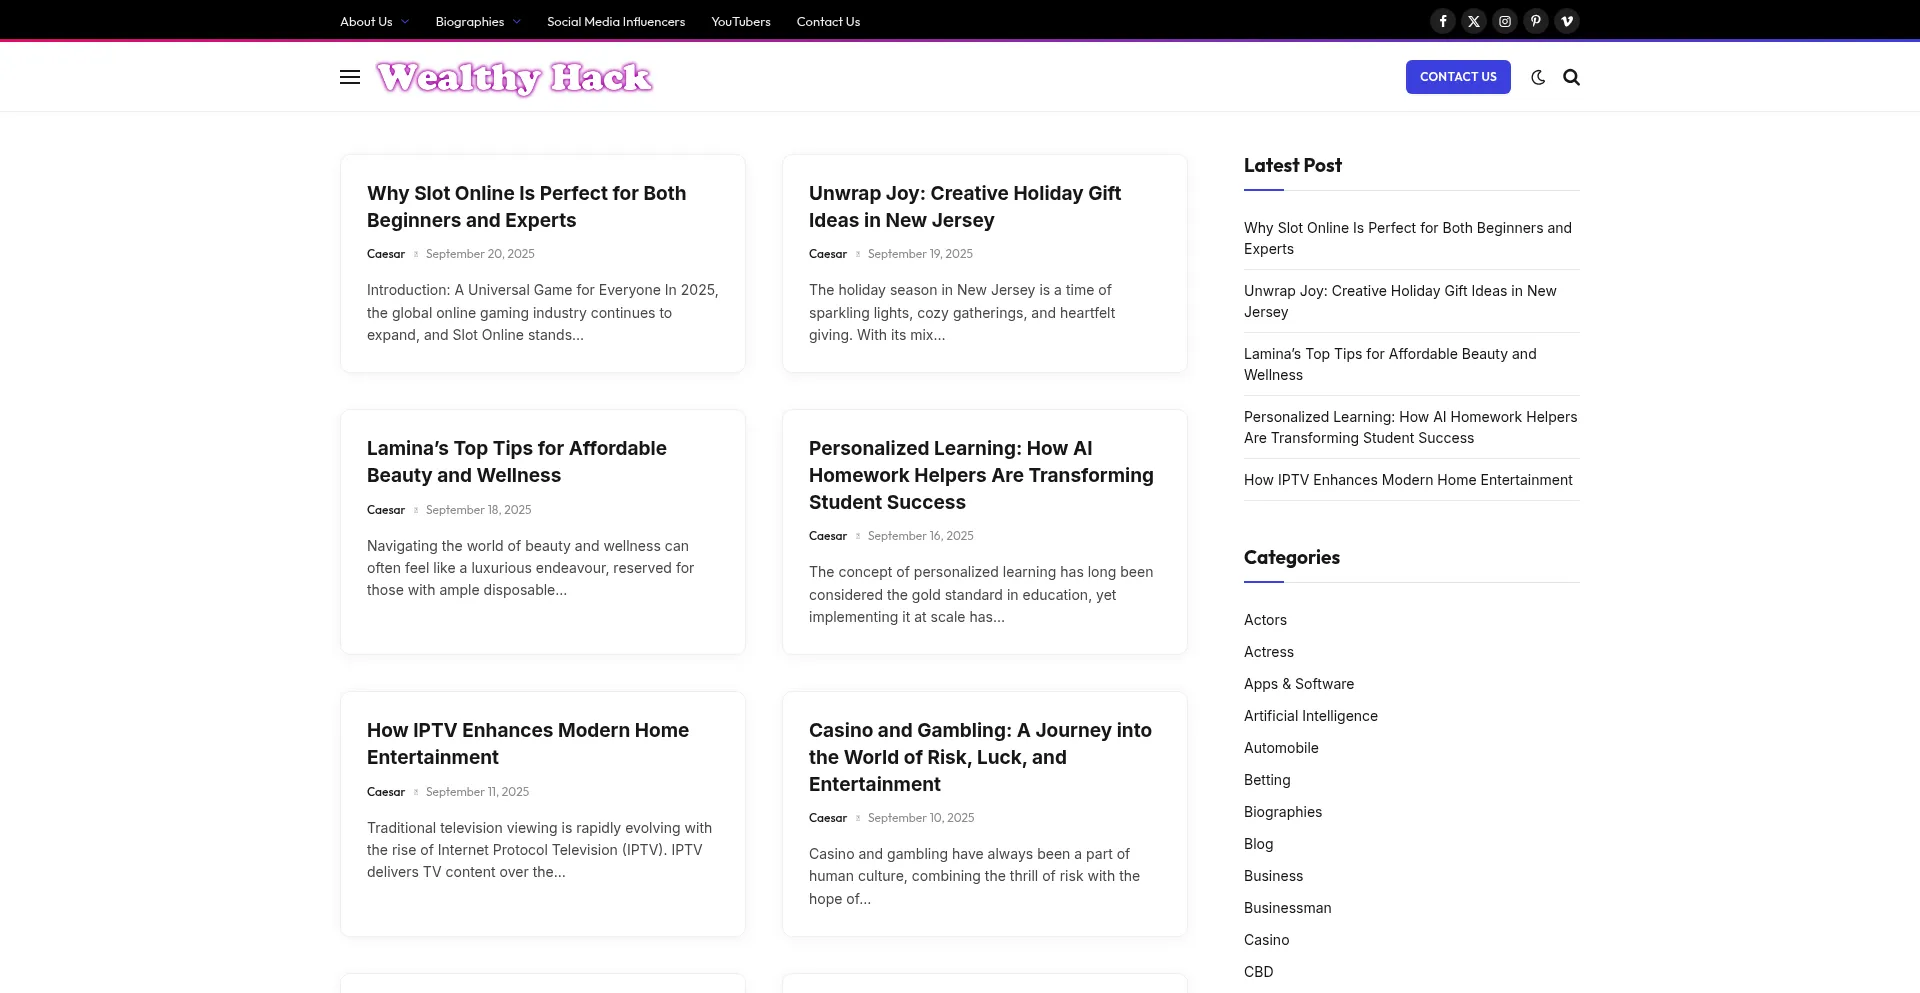Open the Facebook social icon
This screenshot has width=1920, height=993.
coord(1442,21)
